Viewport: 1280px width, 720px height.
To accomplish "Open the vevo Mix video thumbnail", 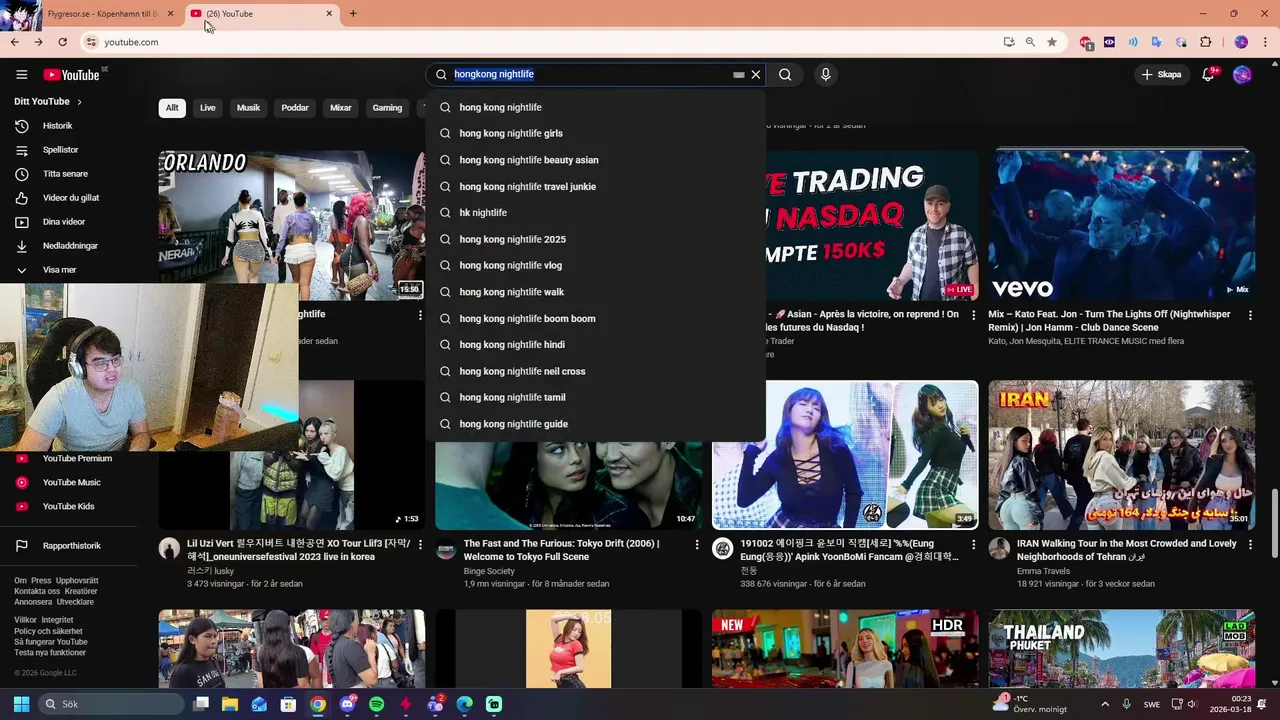I will (1122, 225).
